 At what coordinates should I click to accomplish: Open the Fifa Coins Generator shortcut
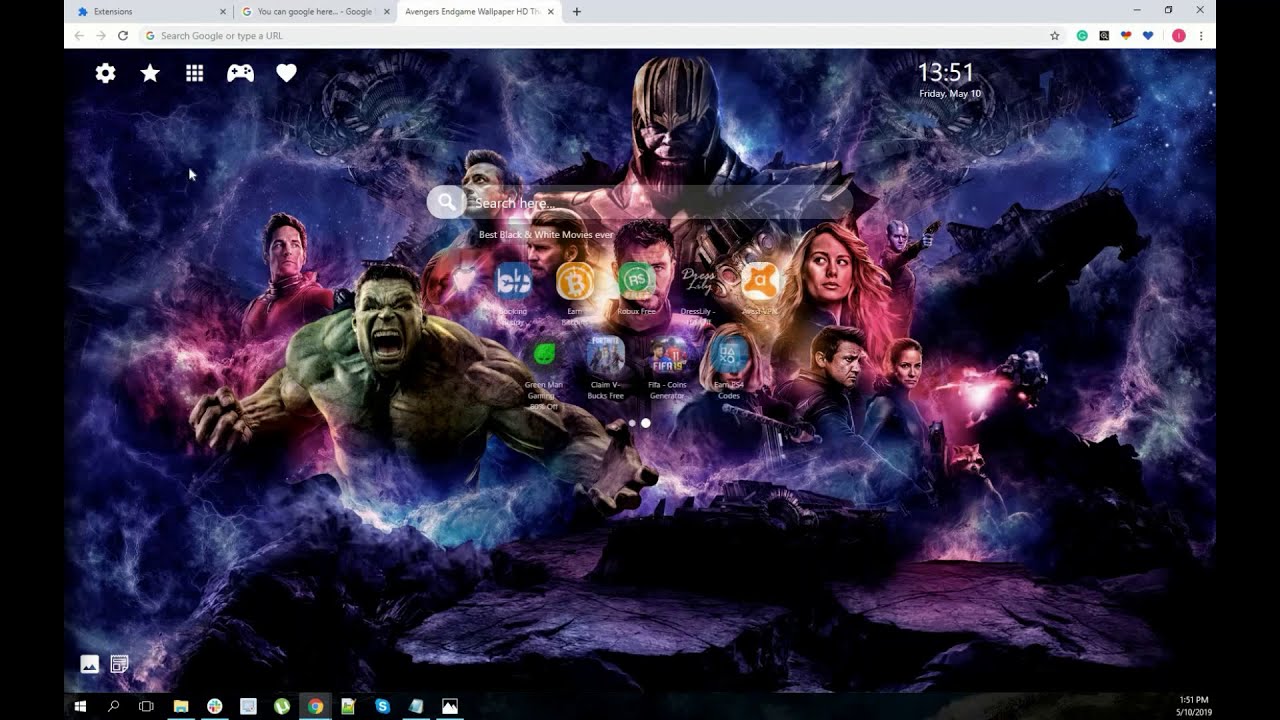[x=667, y=354]
